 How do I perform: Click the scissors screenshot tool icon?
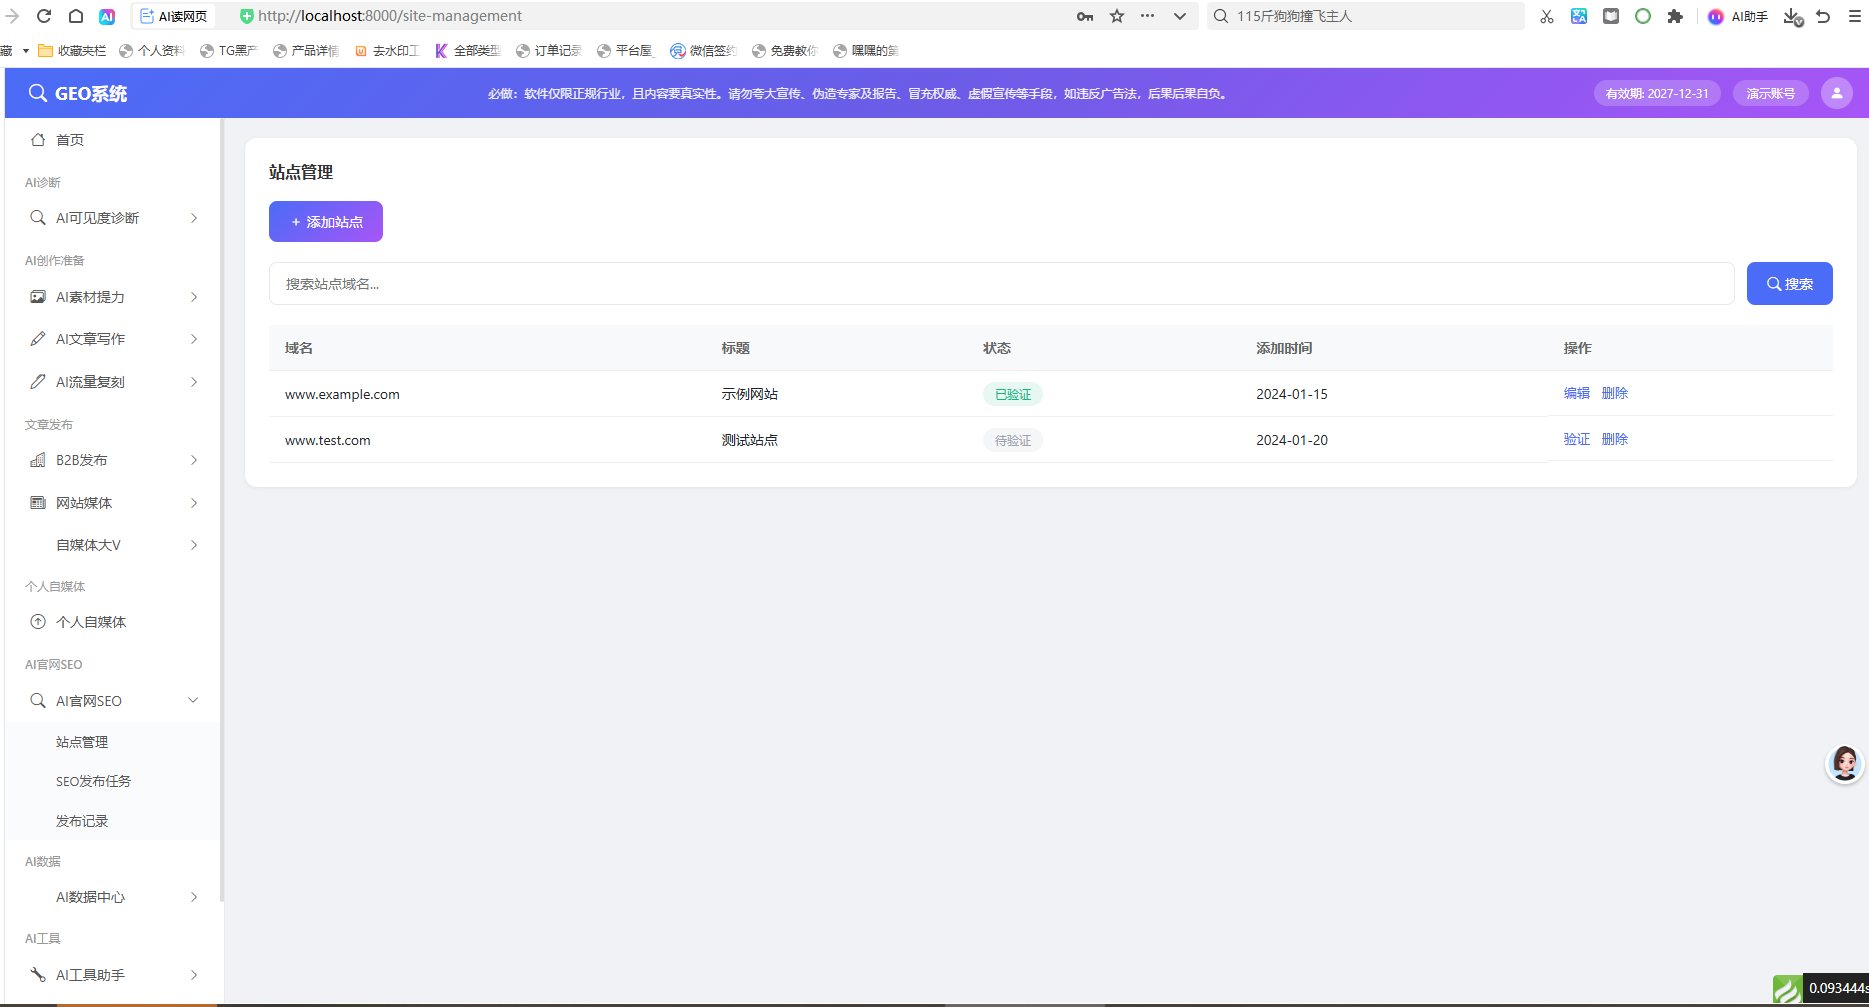[x=1547, y=16]
